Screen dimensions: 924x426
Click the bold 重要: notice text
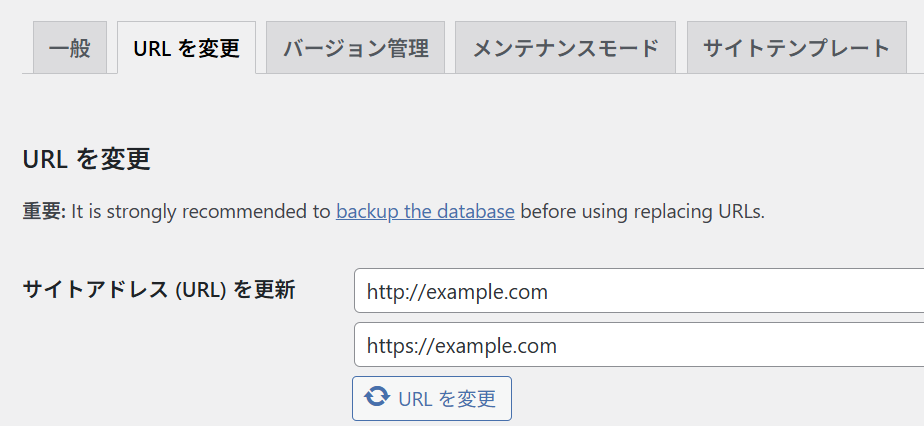click(x=44, y=212)
